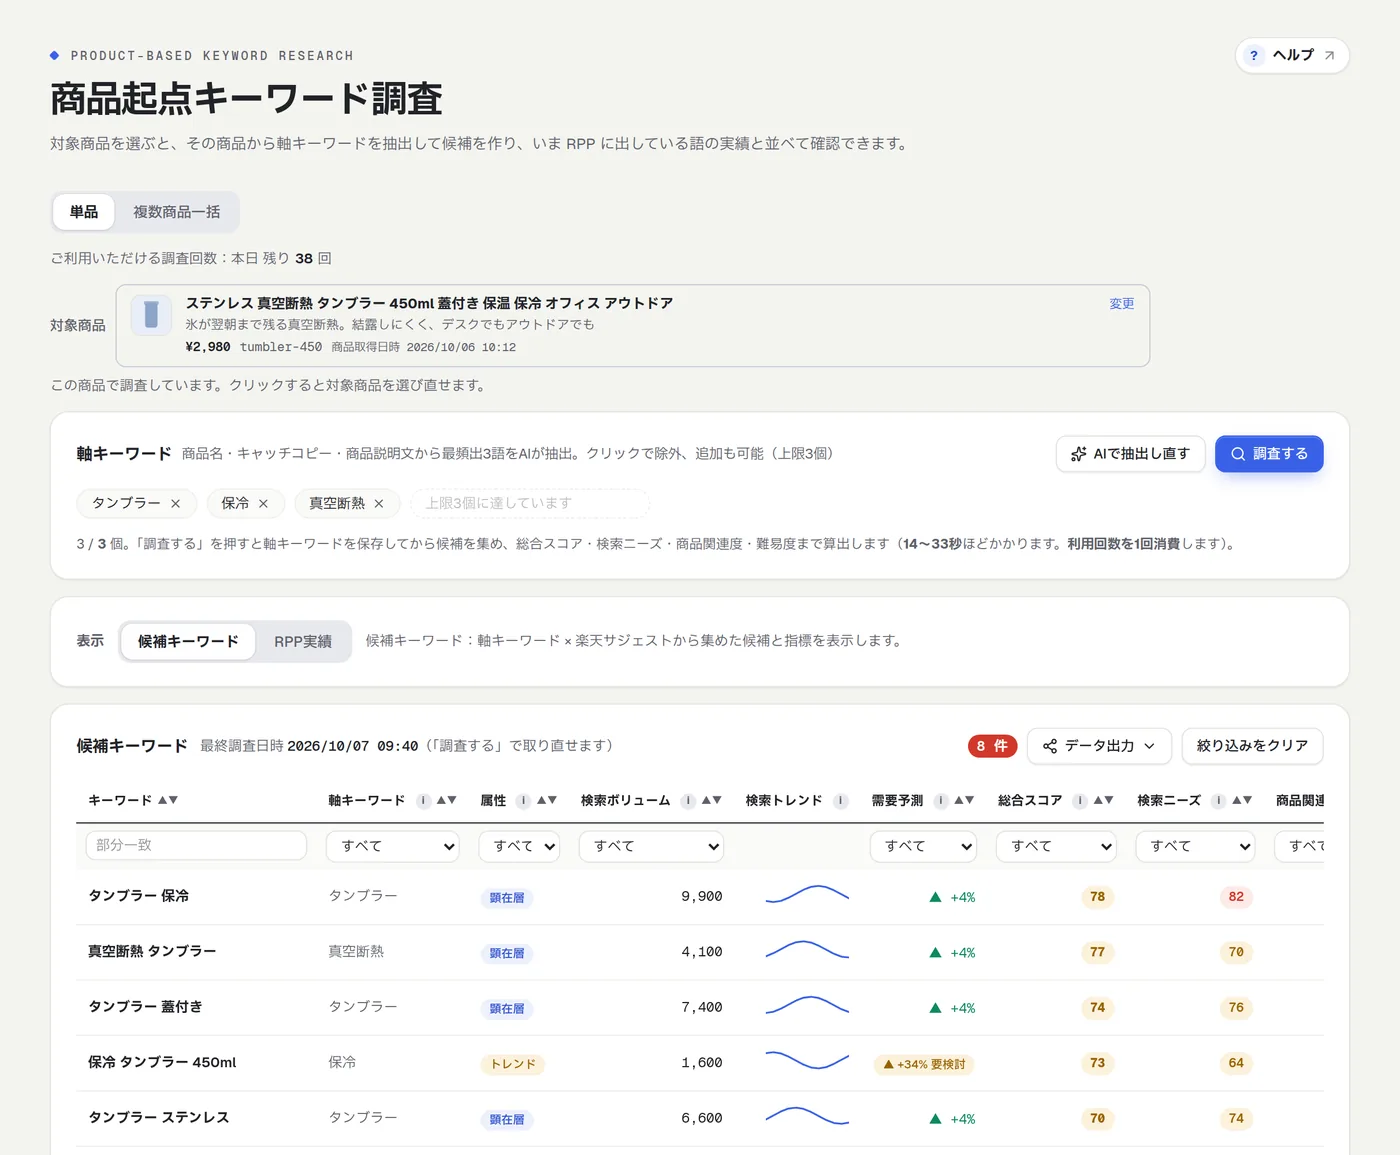The width and height of the screenshot is (1400, 1155).
Task: Click total score 78 badge
Action: tap(1097, 897)
